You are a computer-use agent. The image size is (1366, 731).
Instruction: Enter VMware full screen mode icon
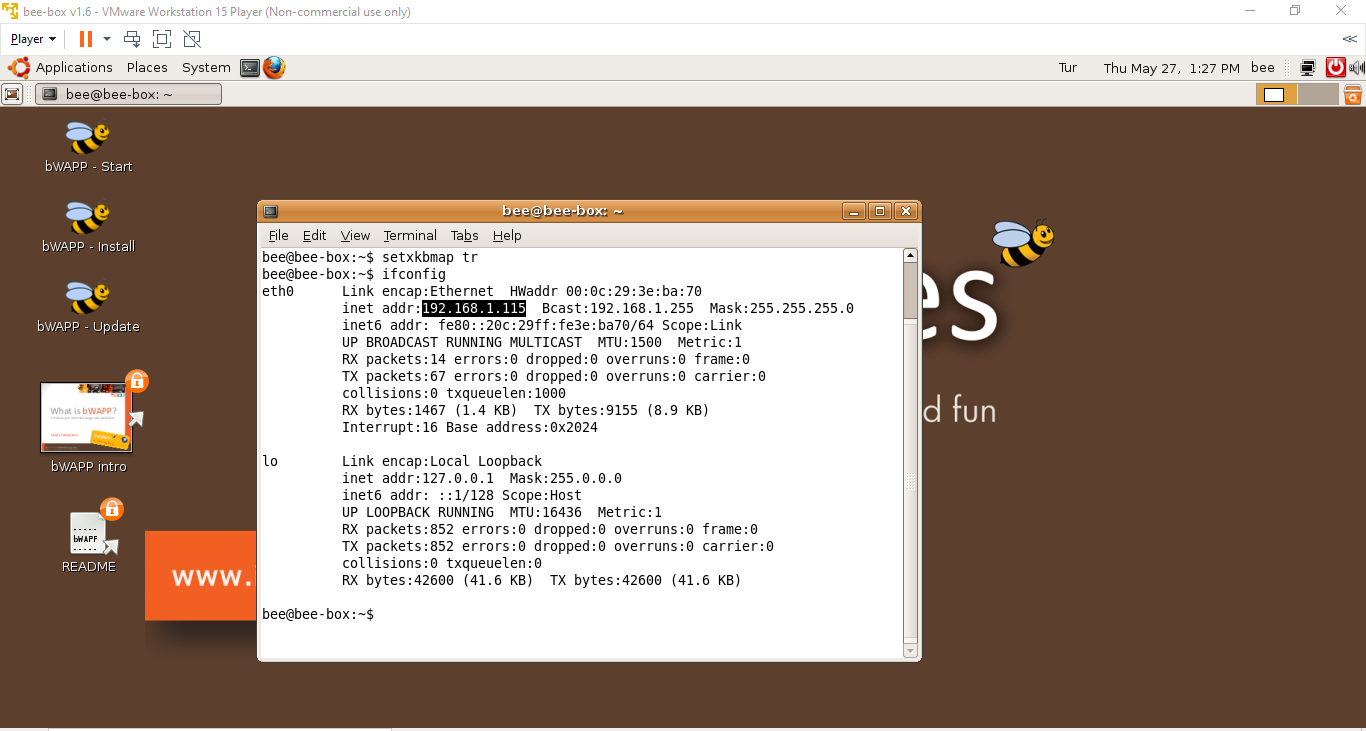point(162,39)
